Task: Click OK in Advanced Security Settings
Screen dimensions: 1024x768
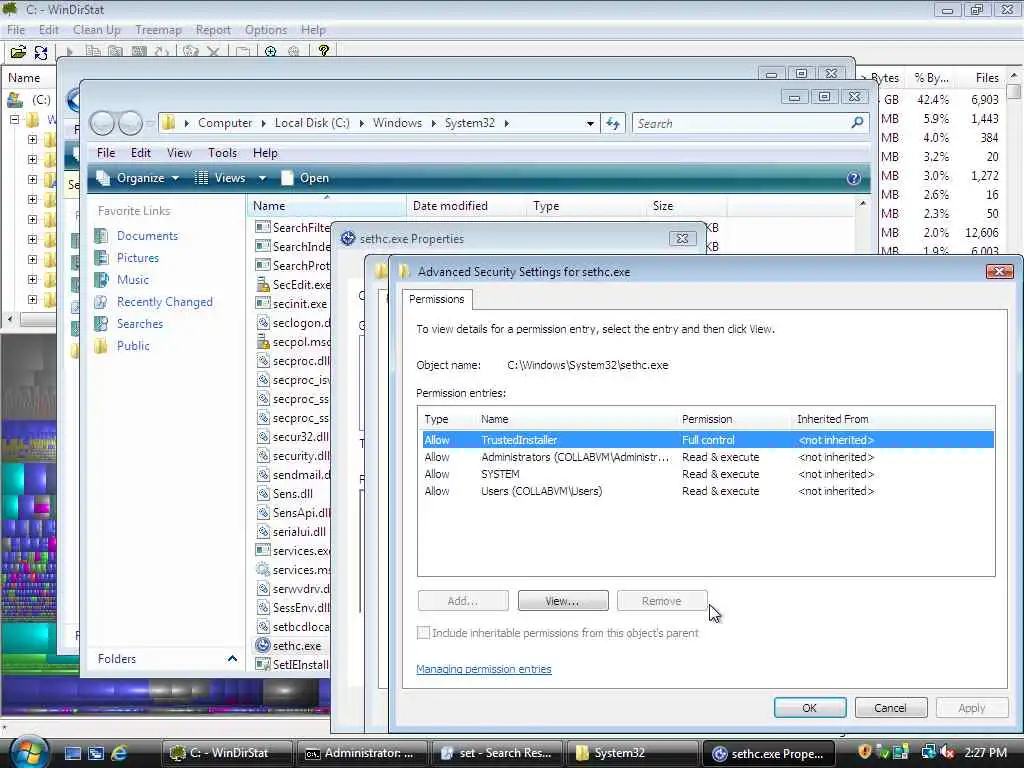Action: 810,708
